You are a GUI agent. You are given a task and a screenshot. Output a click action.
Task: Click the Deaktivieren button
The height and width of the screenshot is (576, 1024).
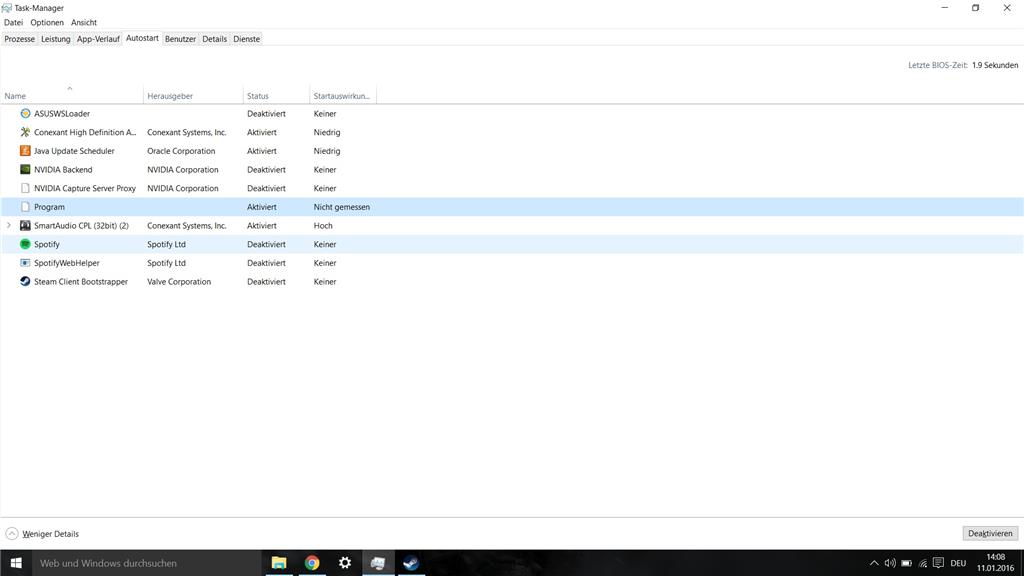[990, 534]
